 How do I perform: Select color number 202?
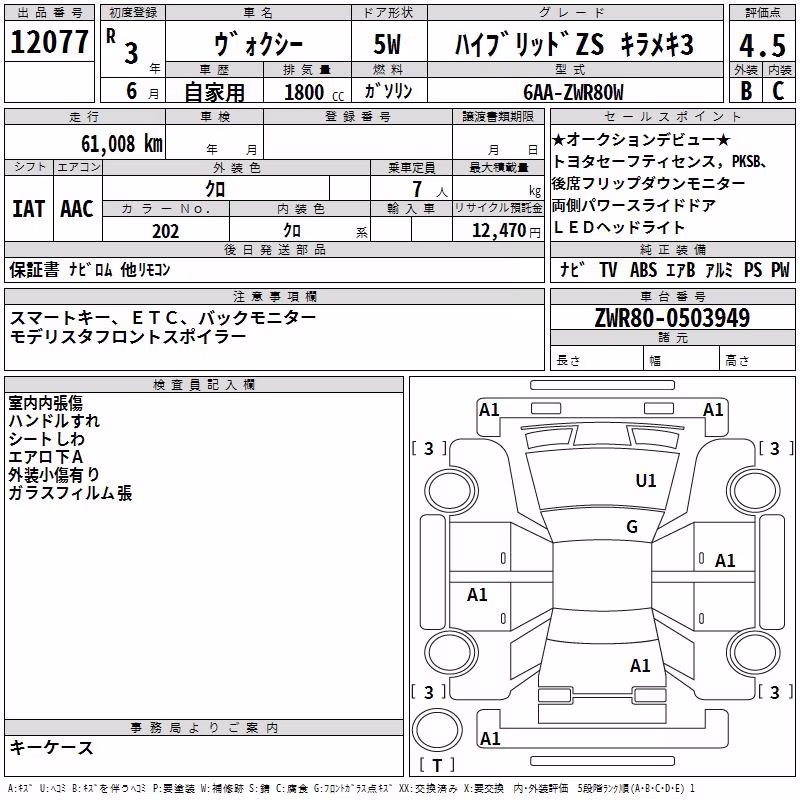(166, 231)
